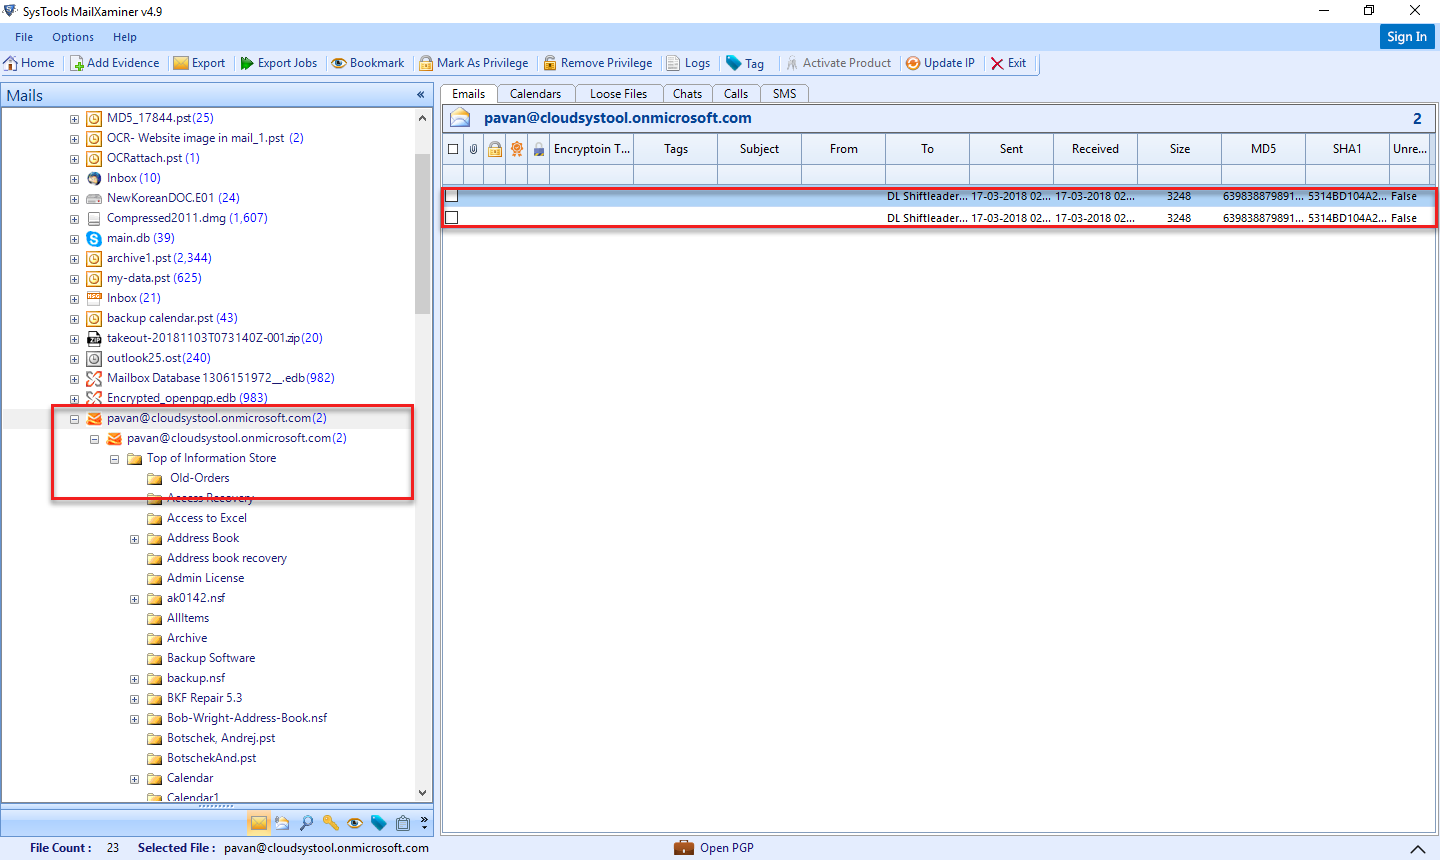Click the scroll down arrow in Mails tree
The image size is (1440, 860).
click(x=423, y=793)
